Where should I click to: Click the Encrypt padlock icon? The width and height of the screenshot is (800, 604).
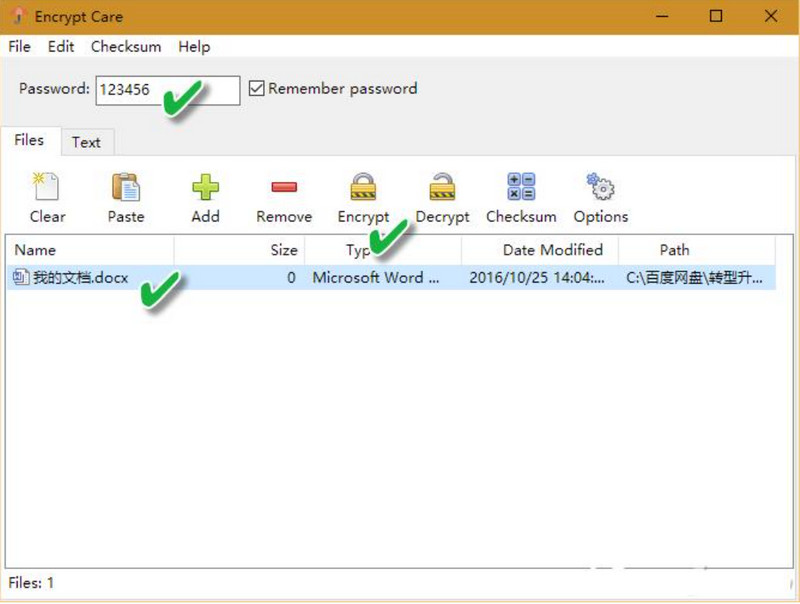click(363, 186)
